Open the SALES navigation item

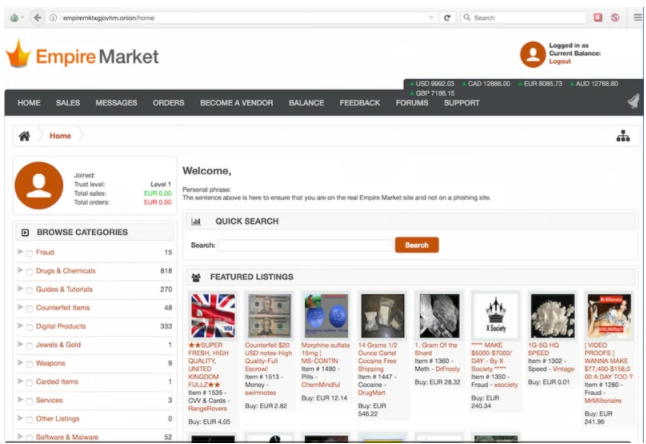pos(68,103)
